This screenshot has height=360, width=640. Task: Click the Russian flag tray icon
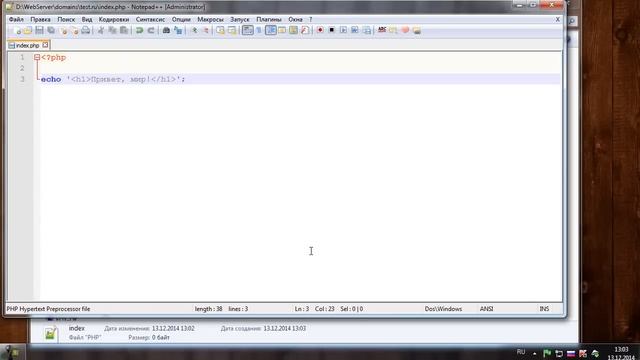pyautogui.click(x=571, y=353)
